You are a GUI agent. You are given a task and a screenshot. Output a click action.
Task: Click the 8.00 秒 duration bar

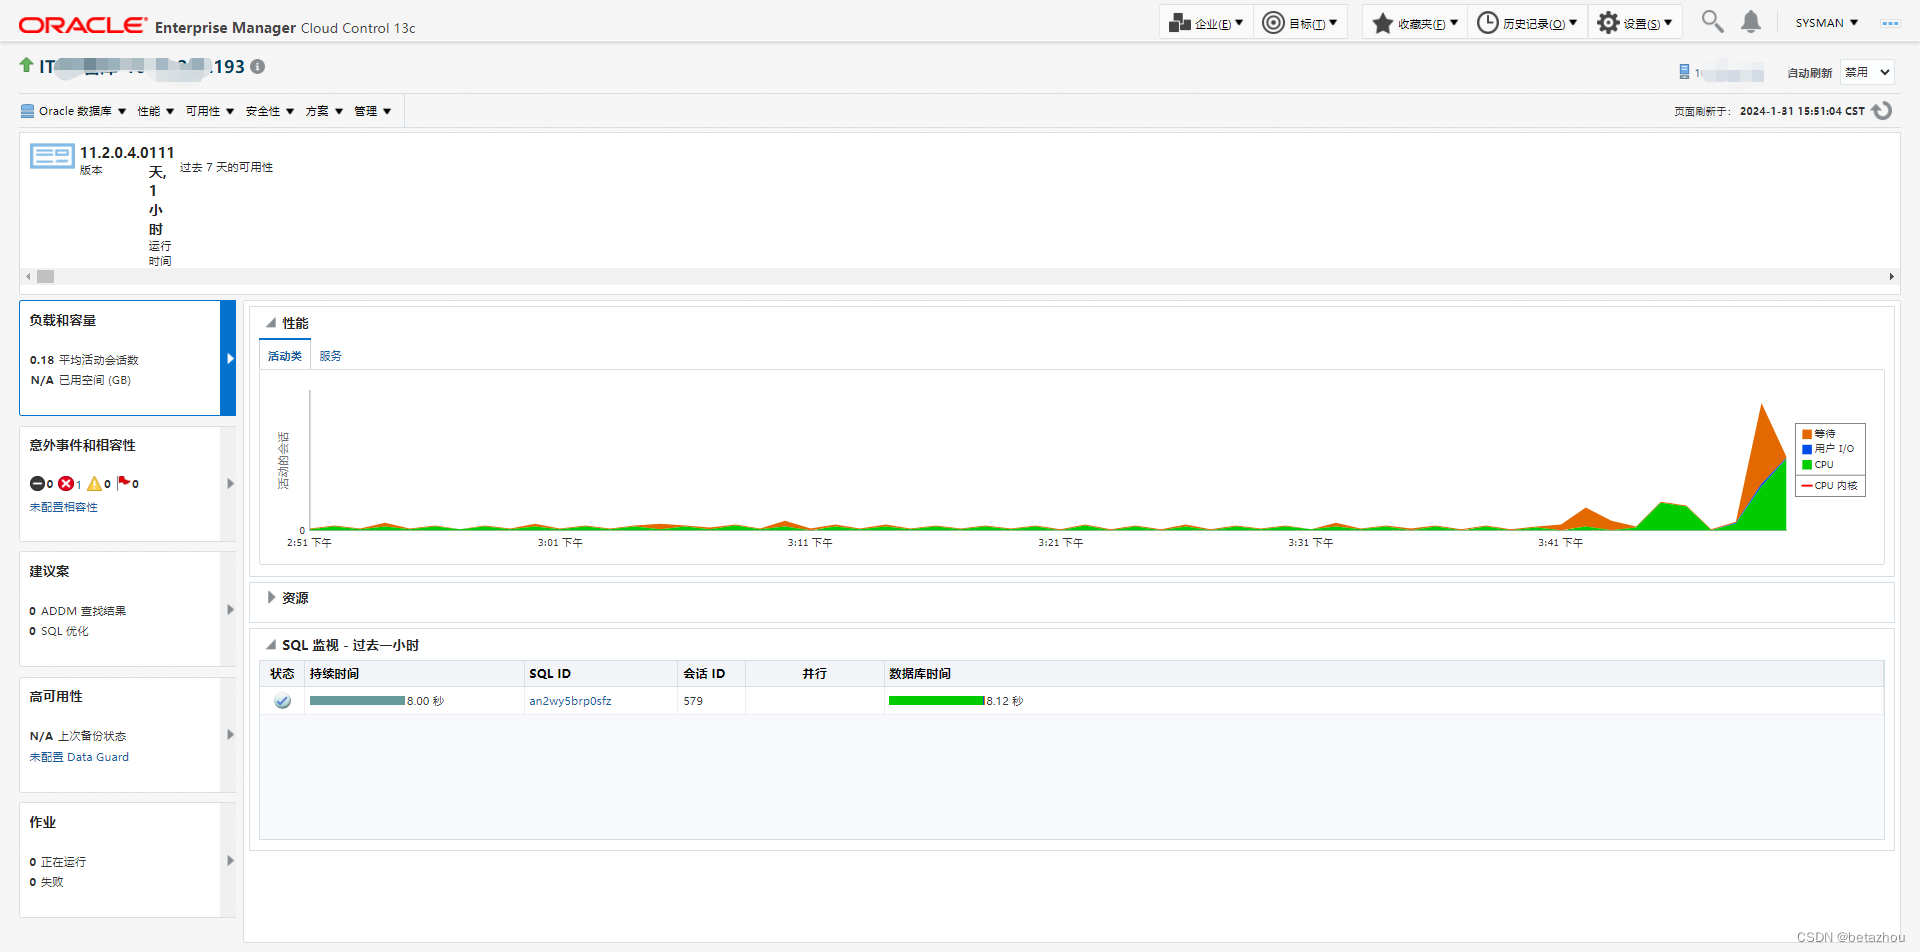pos(357,701)
